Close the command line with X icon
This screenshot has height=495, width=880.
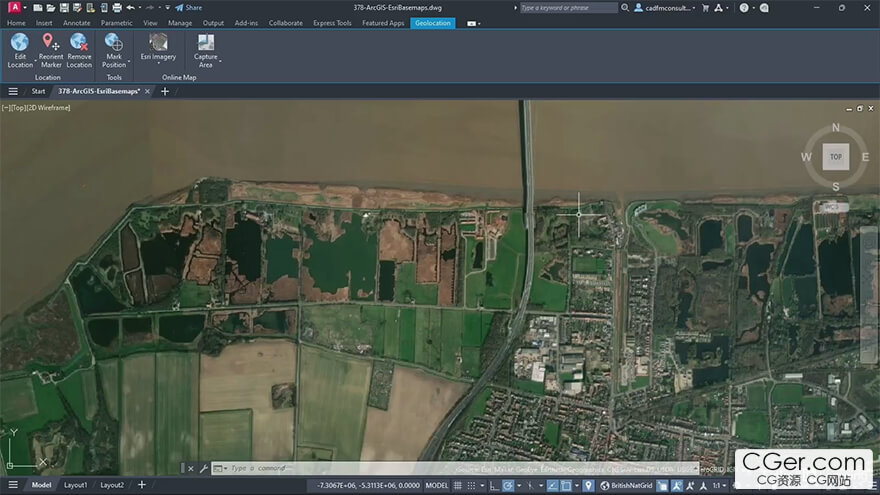[x=191, y=468]
